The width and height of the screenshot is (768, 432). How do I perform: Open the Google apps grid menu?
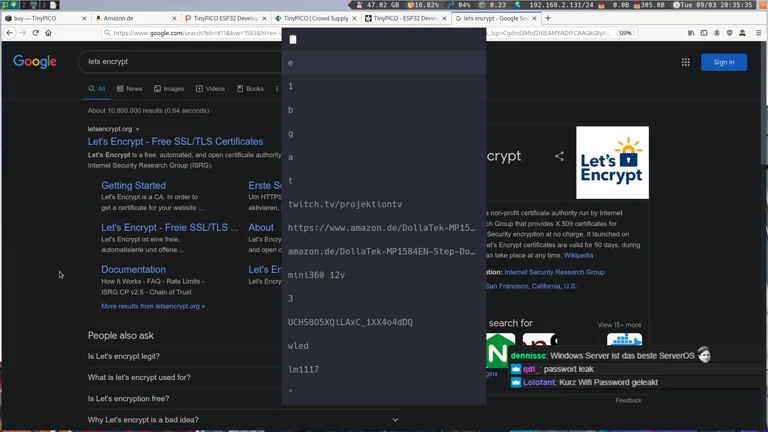point(685,62)
